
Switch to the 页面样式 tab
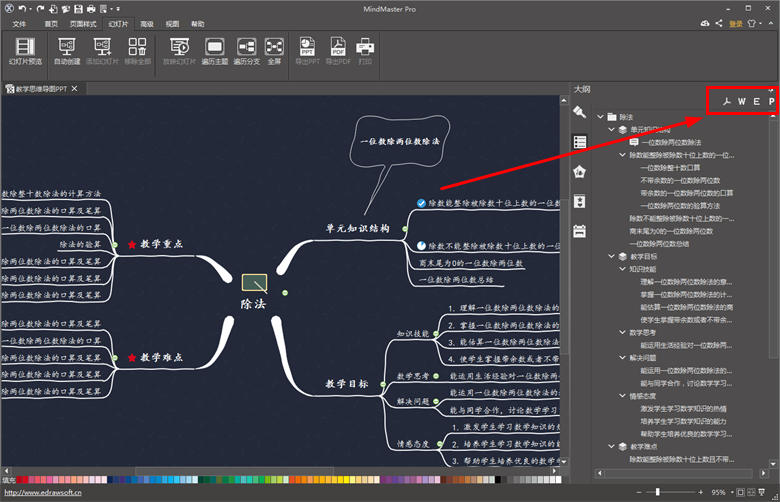coord(83,24)
